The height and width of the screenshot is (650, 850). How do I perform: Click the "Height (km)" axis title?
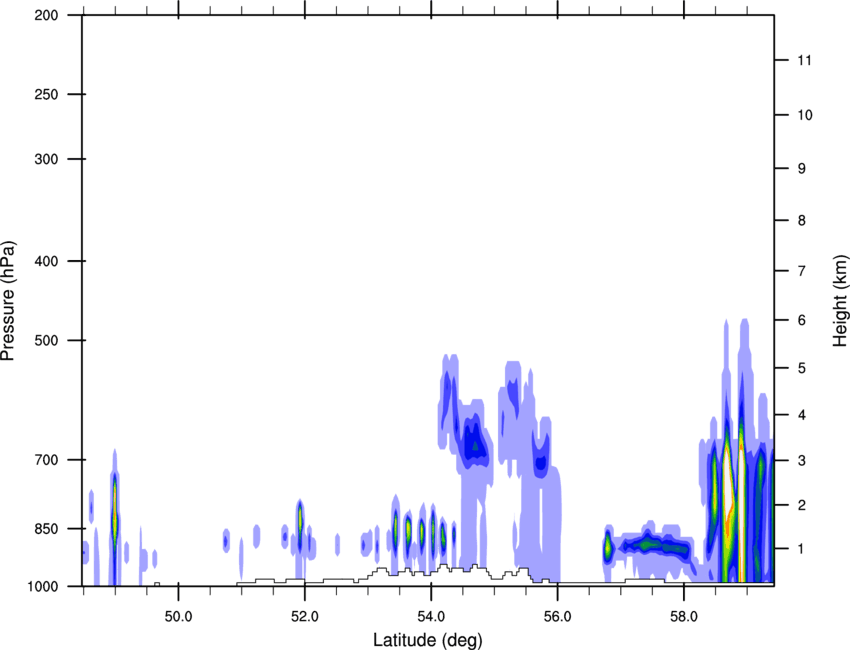coord(840,301)
